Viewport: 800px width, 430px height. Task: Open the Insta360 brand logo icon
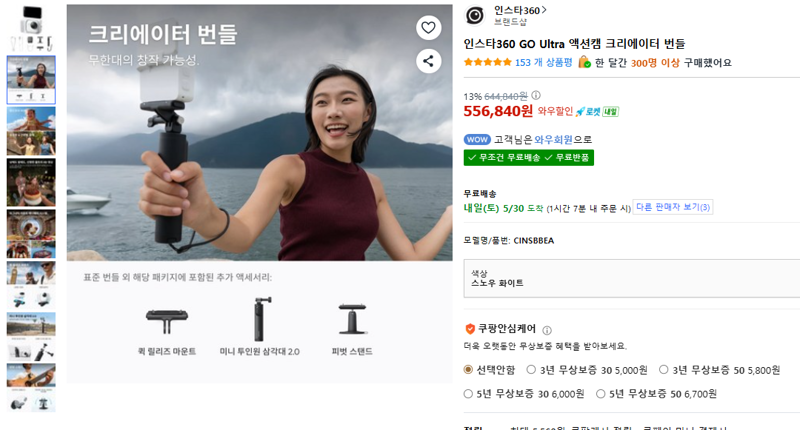(x=475, y=15)
